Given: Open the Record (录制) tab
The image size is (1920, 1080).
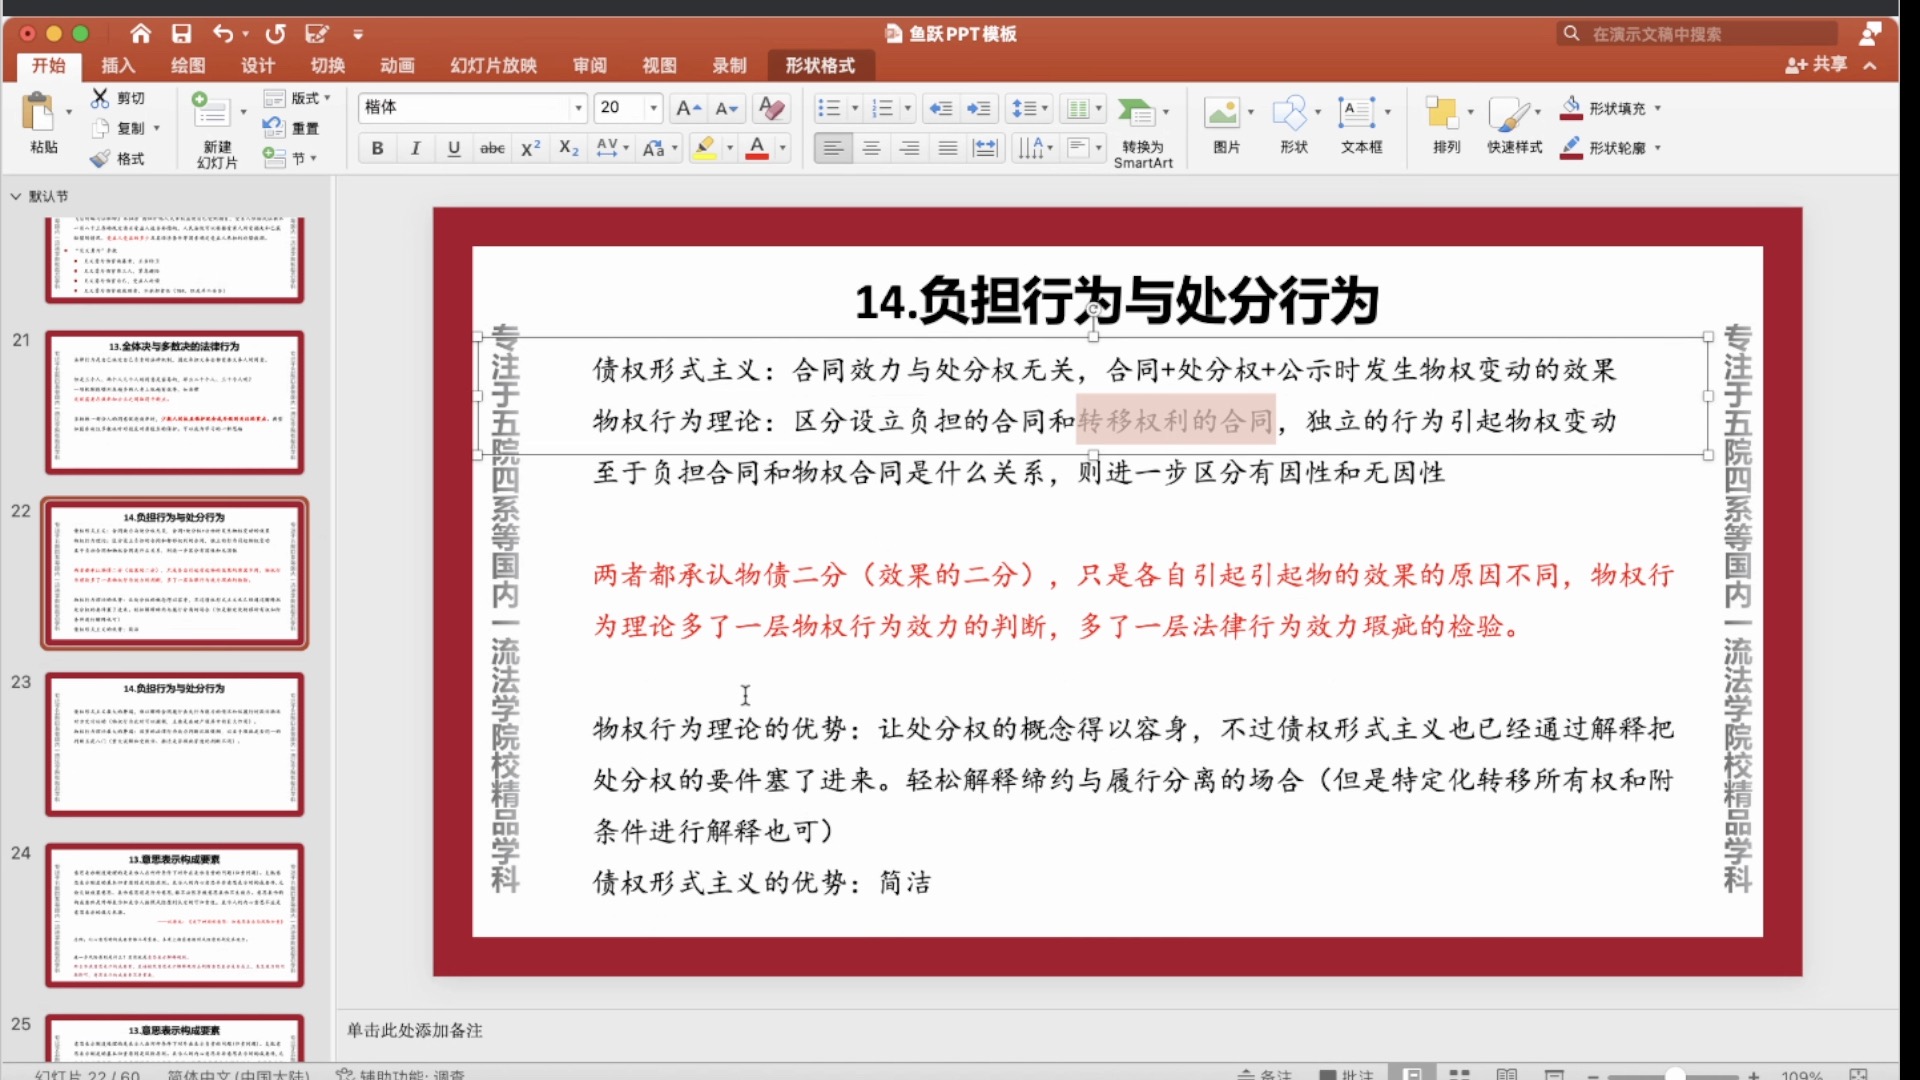Looking at the screenshot, I should 729,65.
